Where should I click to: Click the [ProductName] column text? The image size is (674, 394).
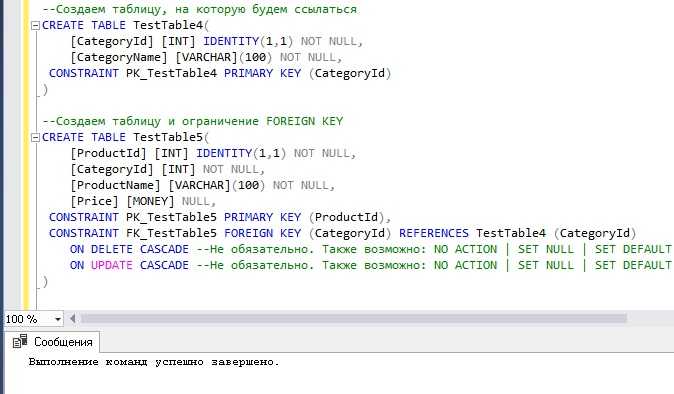(x=115, y=186)
